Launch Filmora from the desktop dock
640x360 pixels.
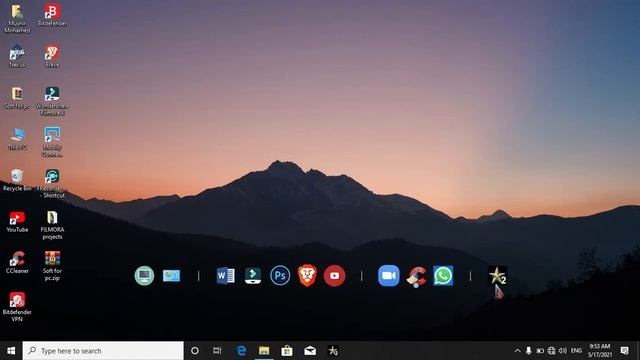click(253, 276)
